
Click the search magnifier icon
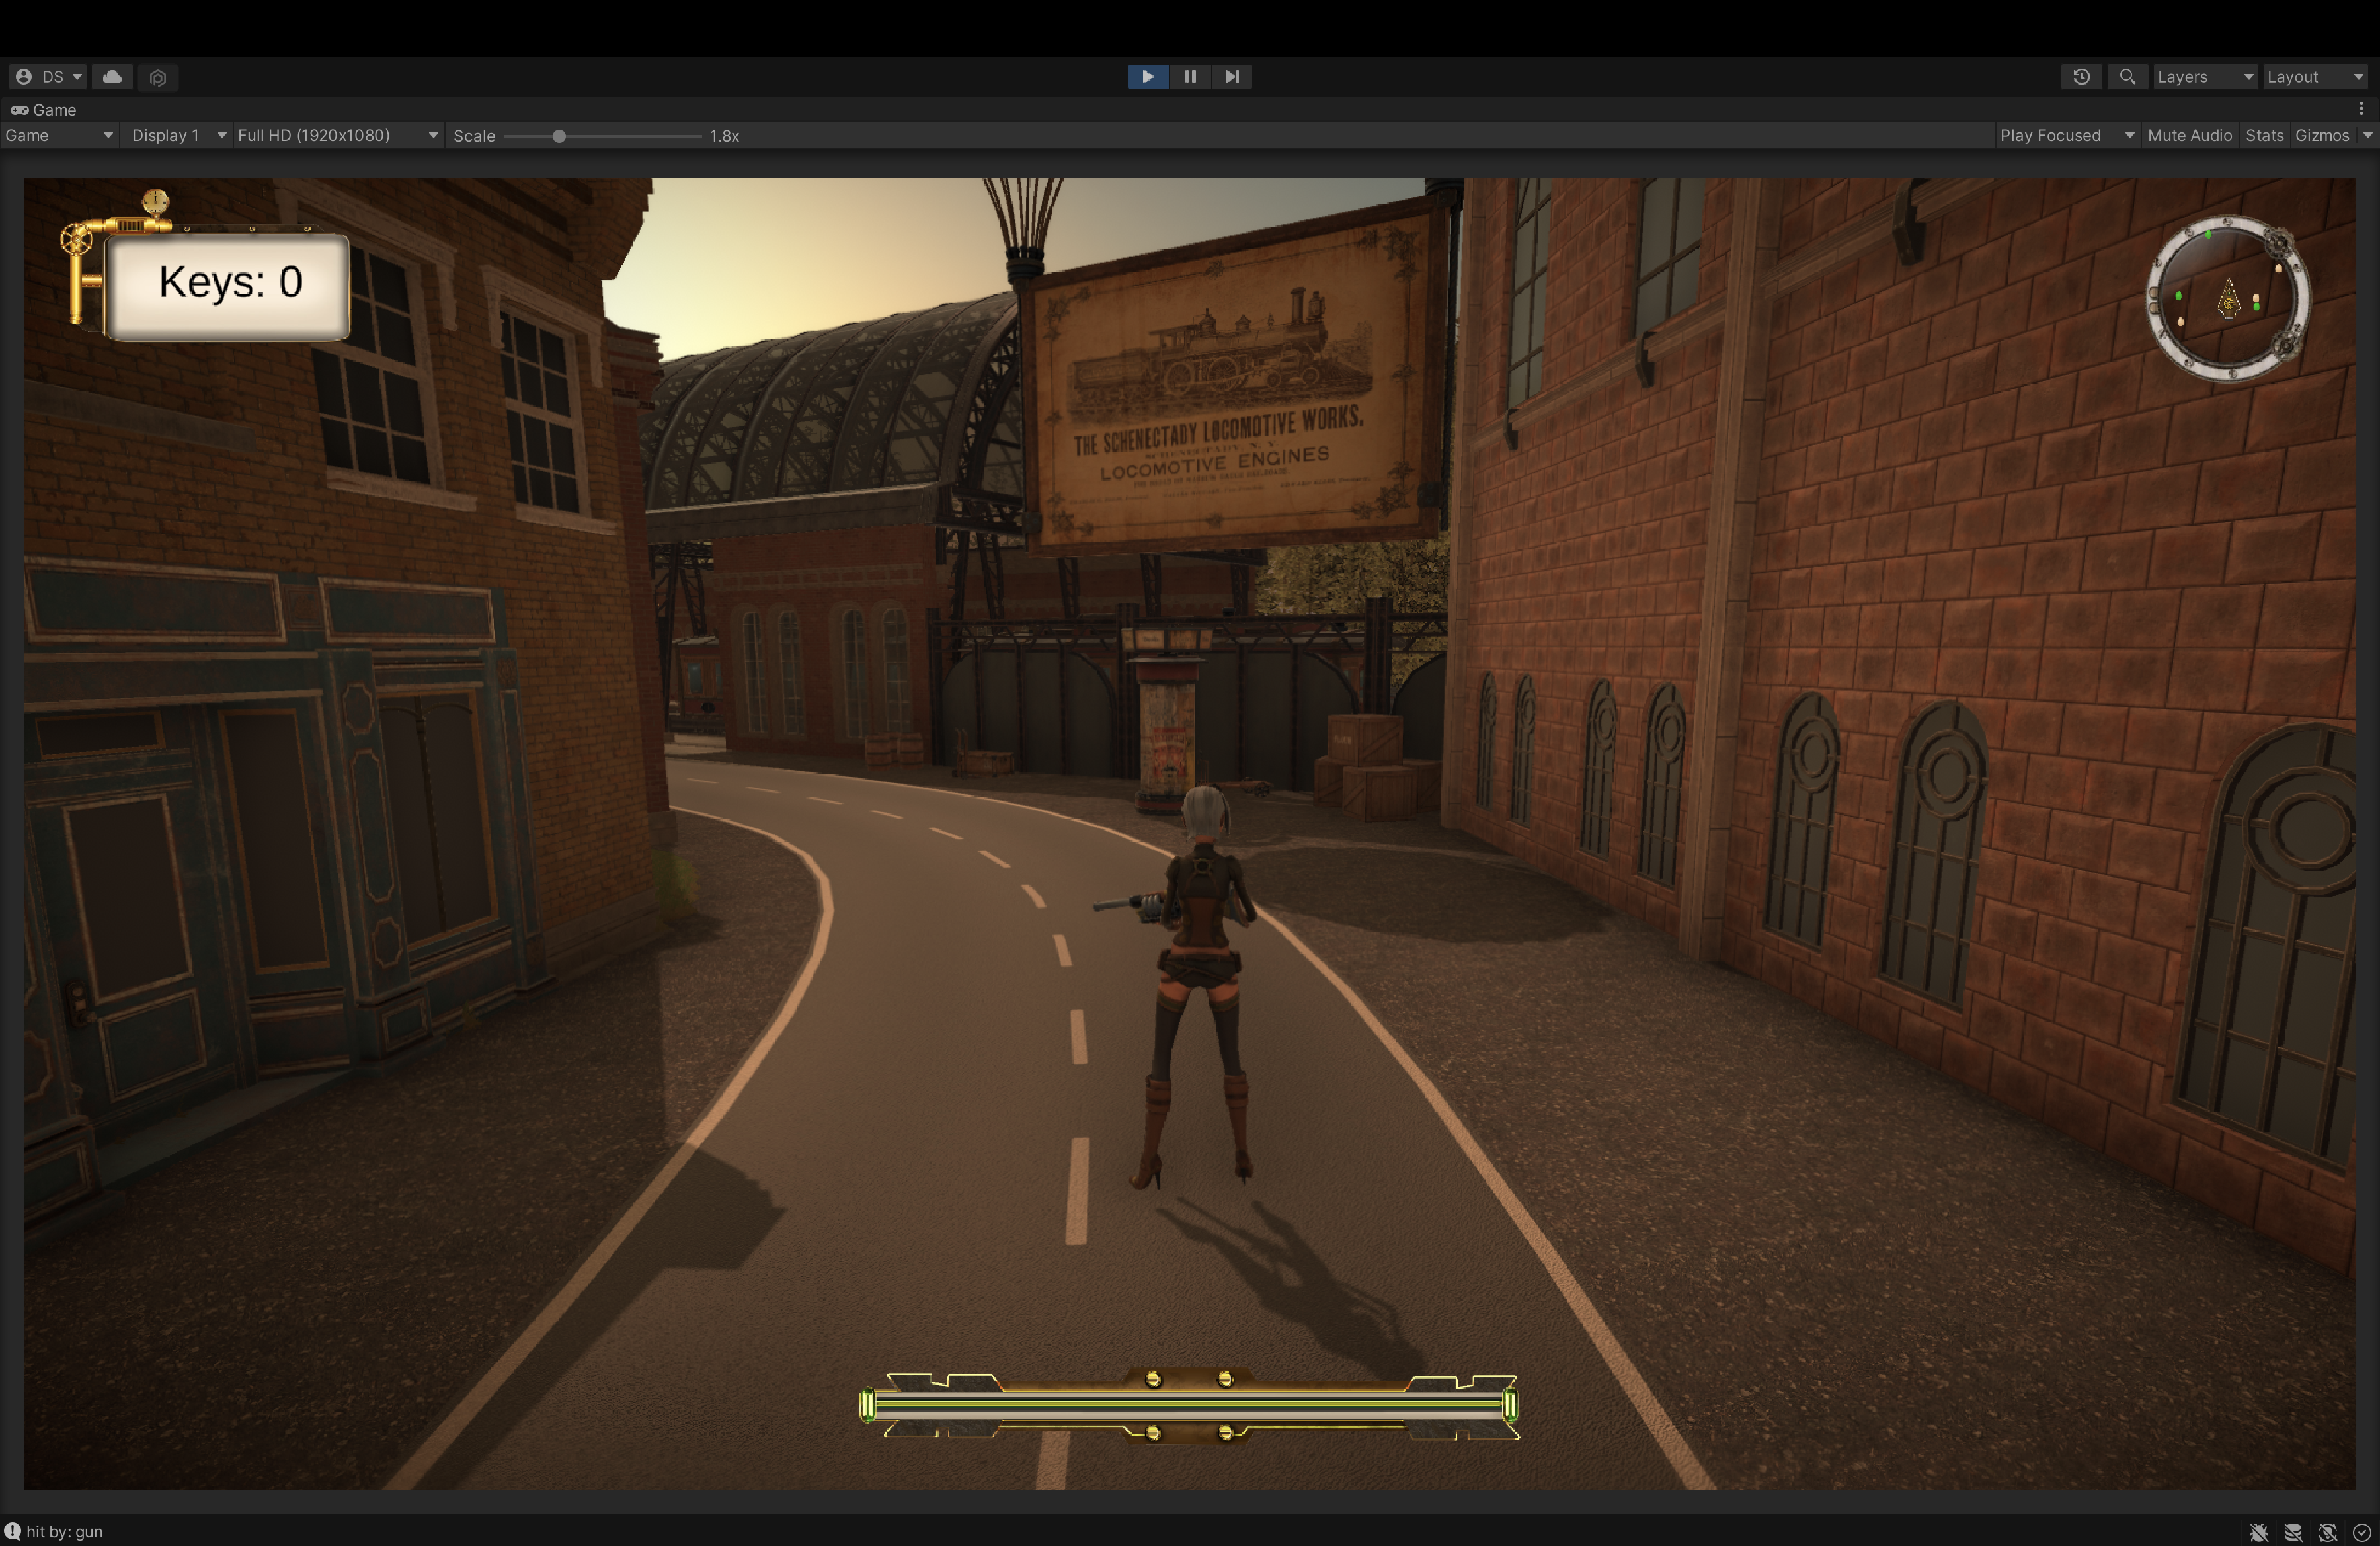coord(2127,77)
